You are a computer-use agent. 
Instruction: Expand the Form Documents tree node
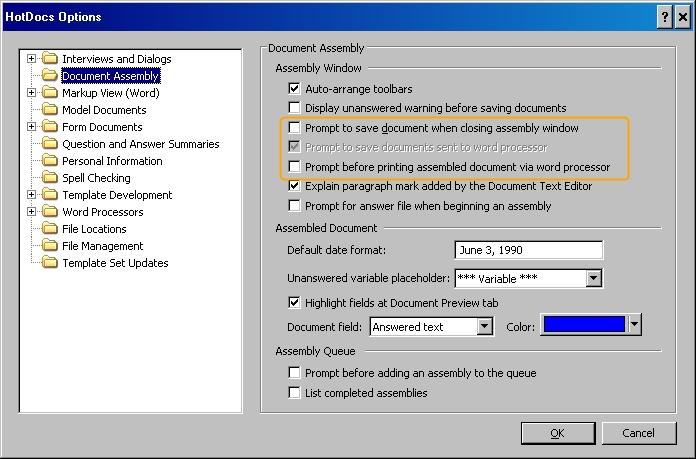click(31, 127)
